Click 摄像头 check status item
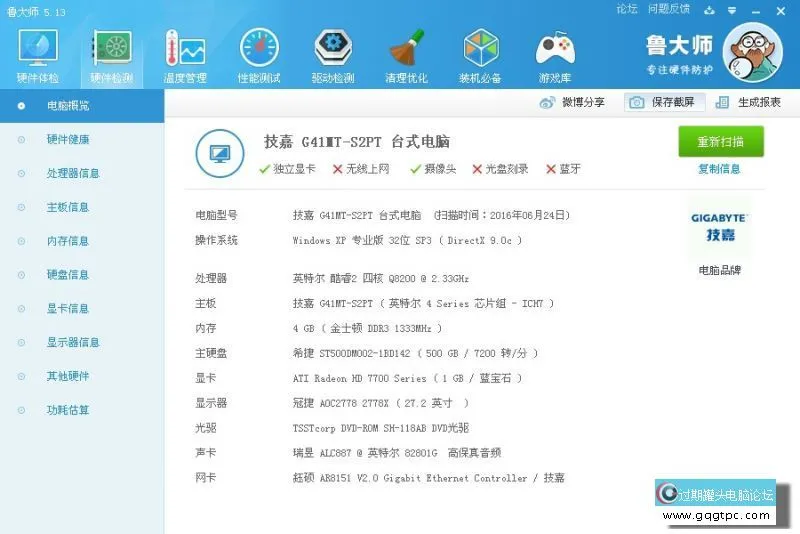 [433, 169]
